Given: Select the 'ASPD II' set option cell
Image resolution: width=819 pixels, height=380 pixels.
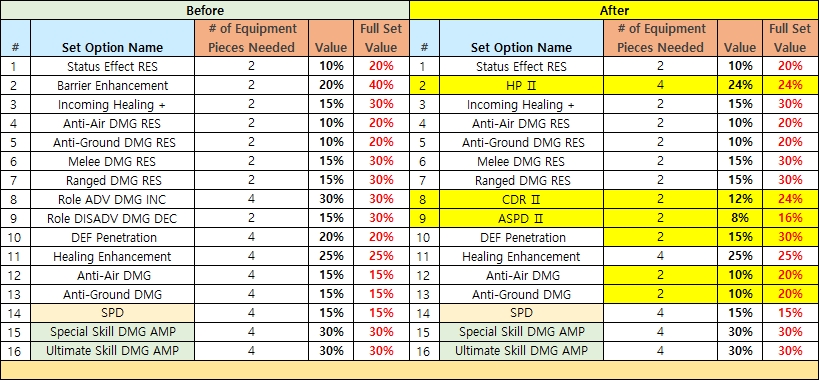Looking at the screenshot, I should (x=521, y=218).
